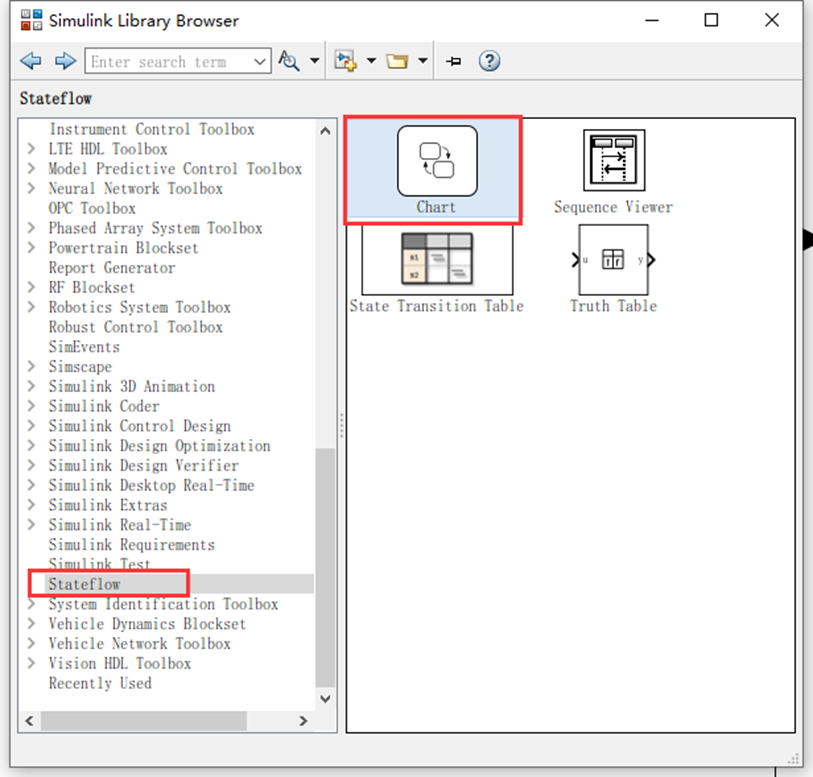This screenshot has height=777, width=813.
Task: Click the Simulink Library Browser app icon
Action: (31, 20)
